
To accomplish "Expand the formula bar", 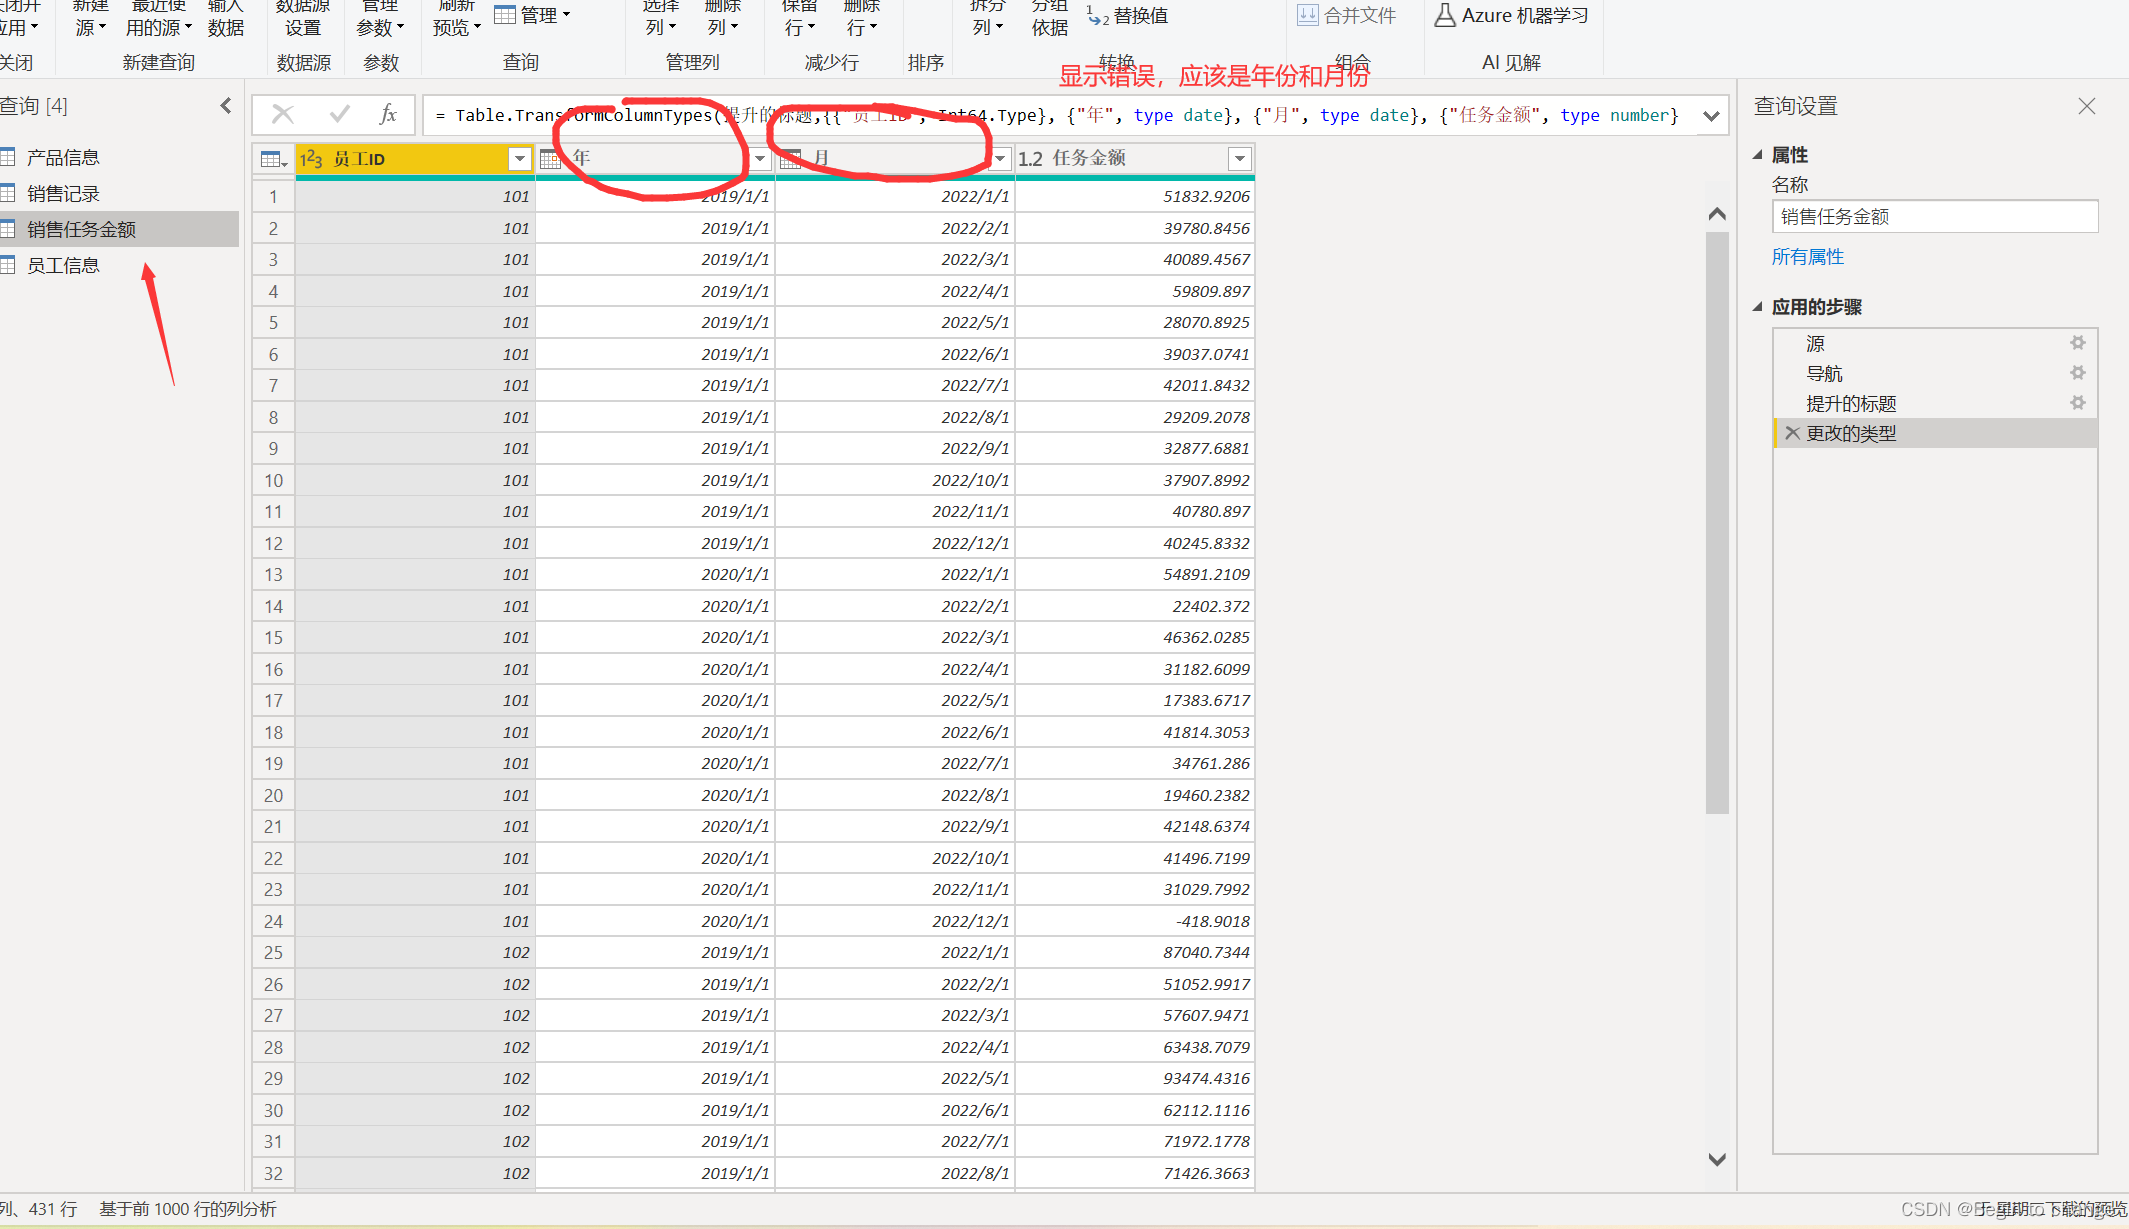I will pos(1711,116).
